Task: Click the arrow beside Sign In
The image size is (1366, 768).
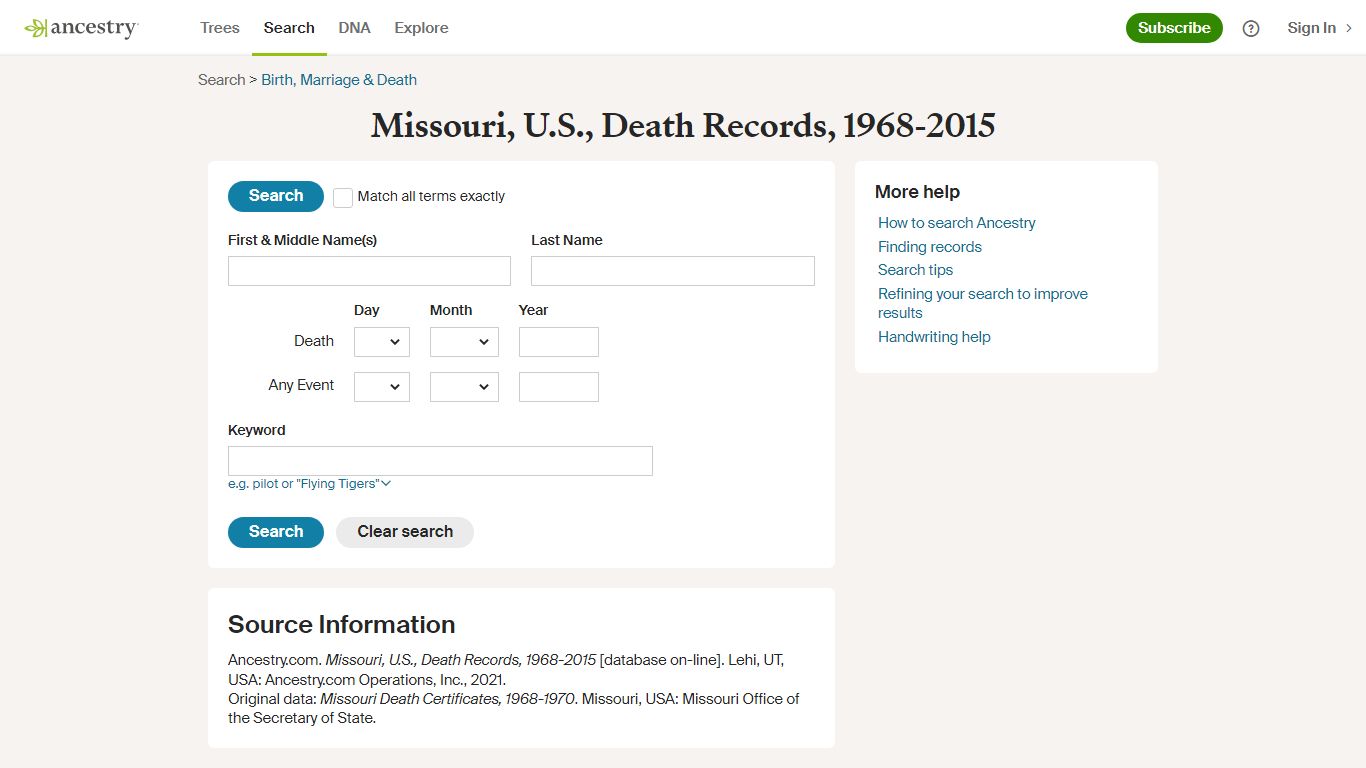Action: (x=1349, y=28)
